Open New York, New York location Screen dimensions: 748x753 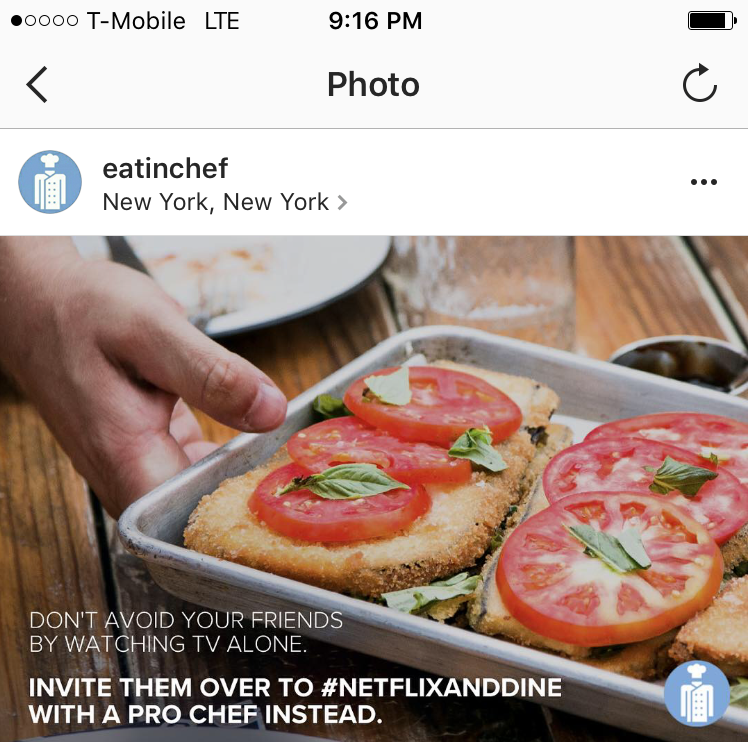point(216,202)
